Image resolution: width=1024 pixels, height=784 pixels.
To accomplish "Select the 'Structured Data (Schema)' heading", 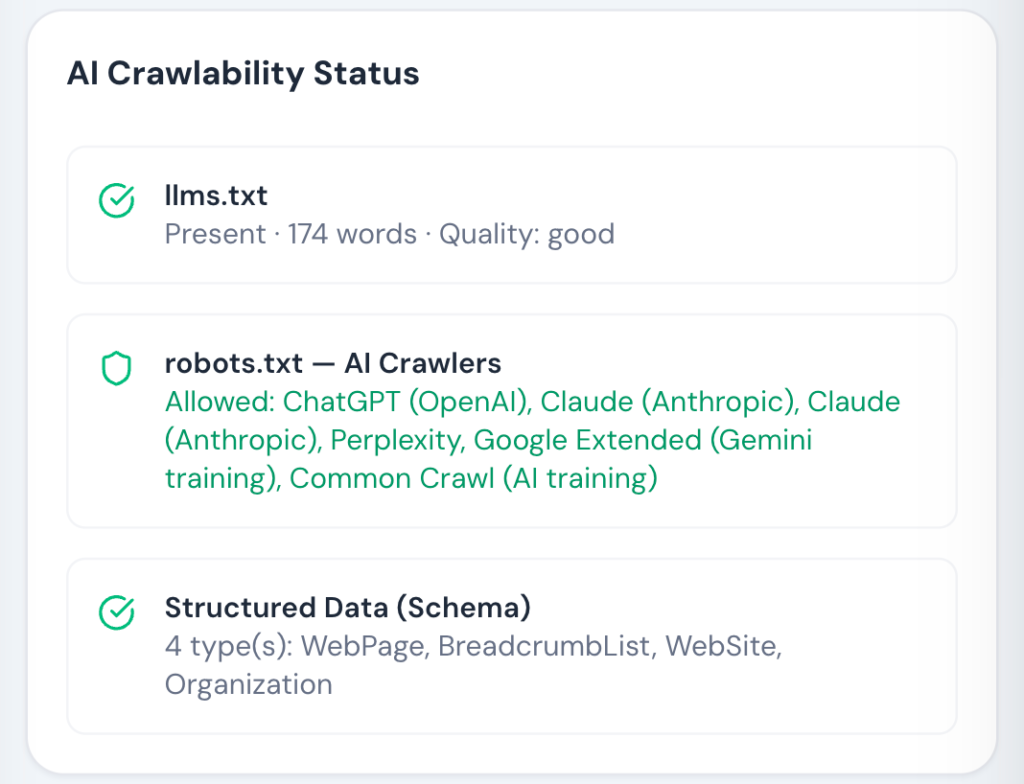I will point(348,608).
